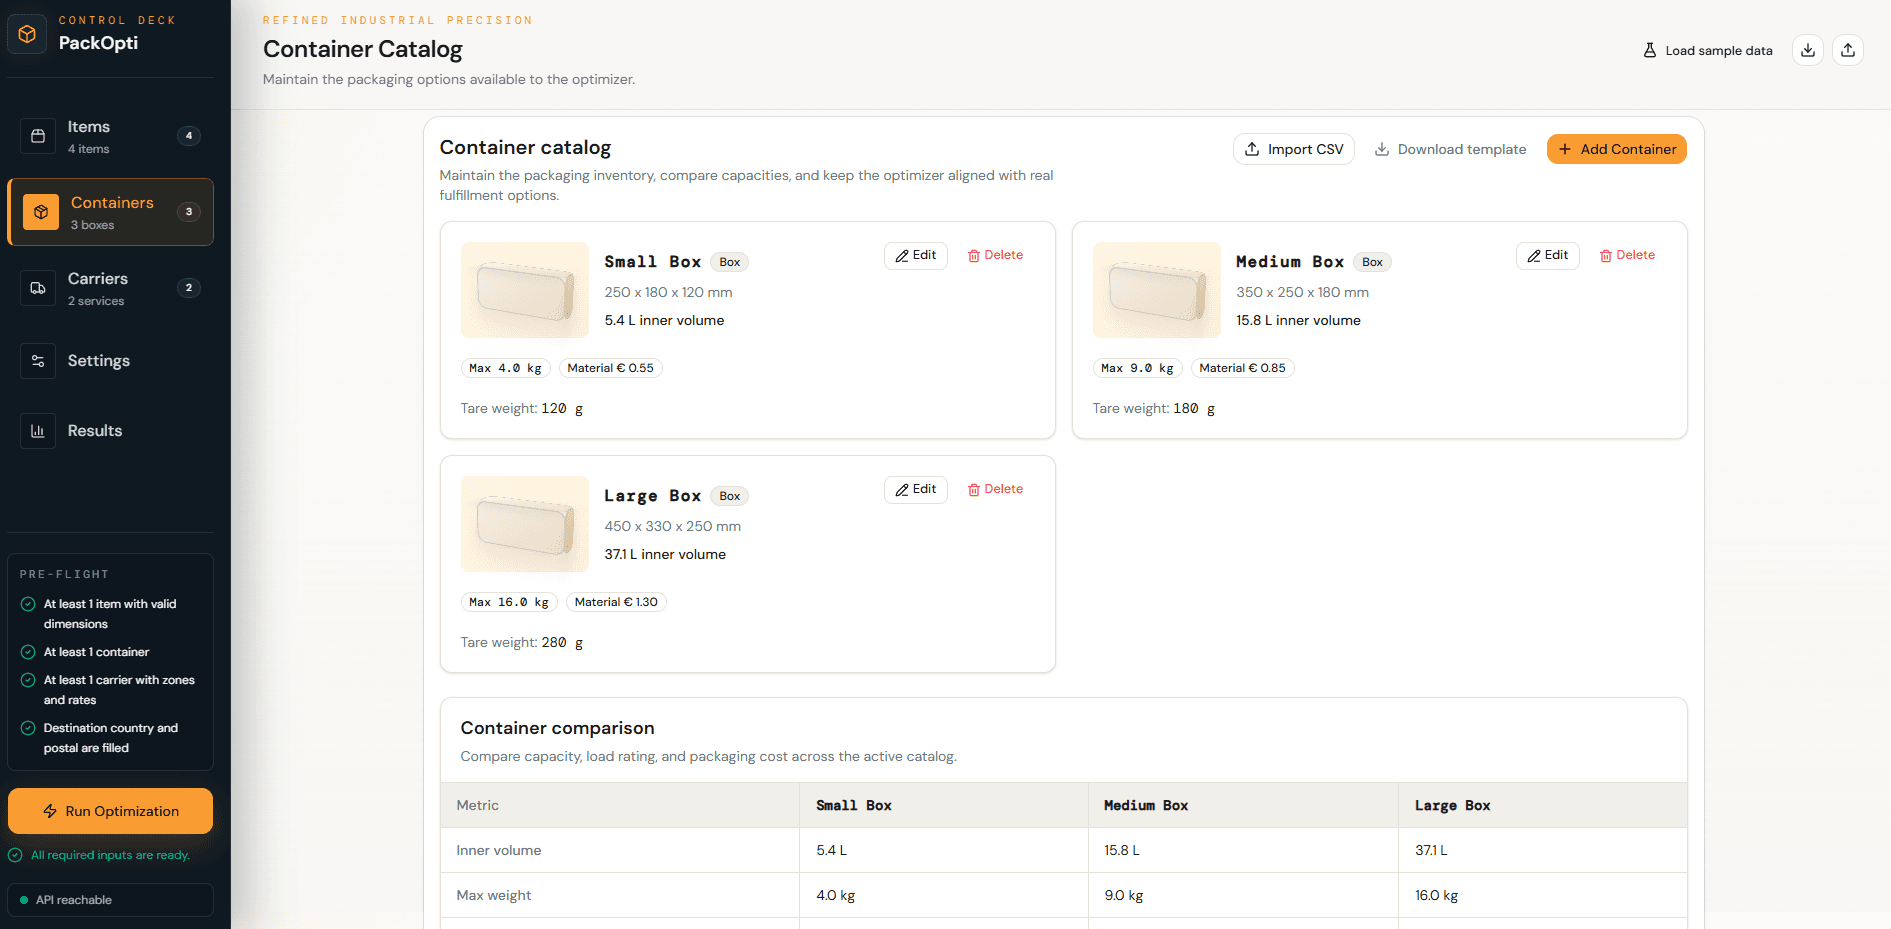Edit the Large Box container
Screen dimensions: 1891x929
[x=916, y=490]
